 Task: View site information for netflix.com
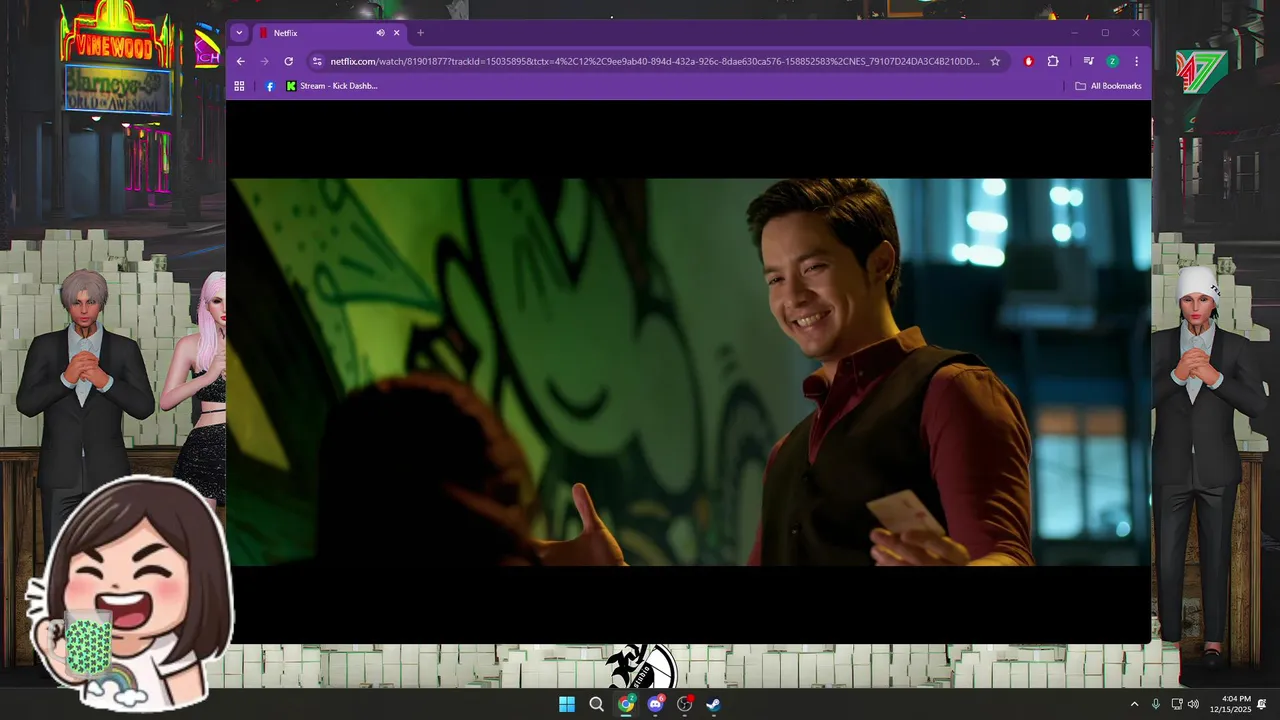[x=317, y=61]
